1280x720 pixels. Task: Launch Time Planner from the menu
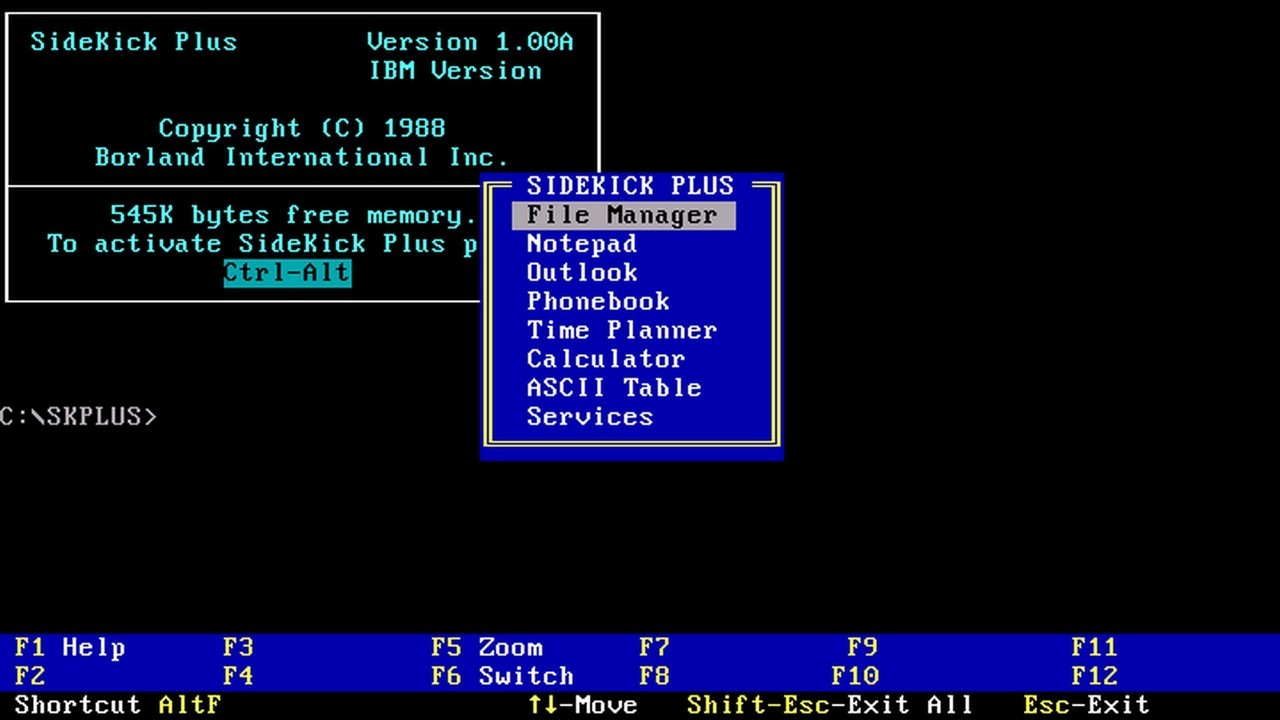[621, 331]
